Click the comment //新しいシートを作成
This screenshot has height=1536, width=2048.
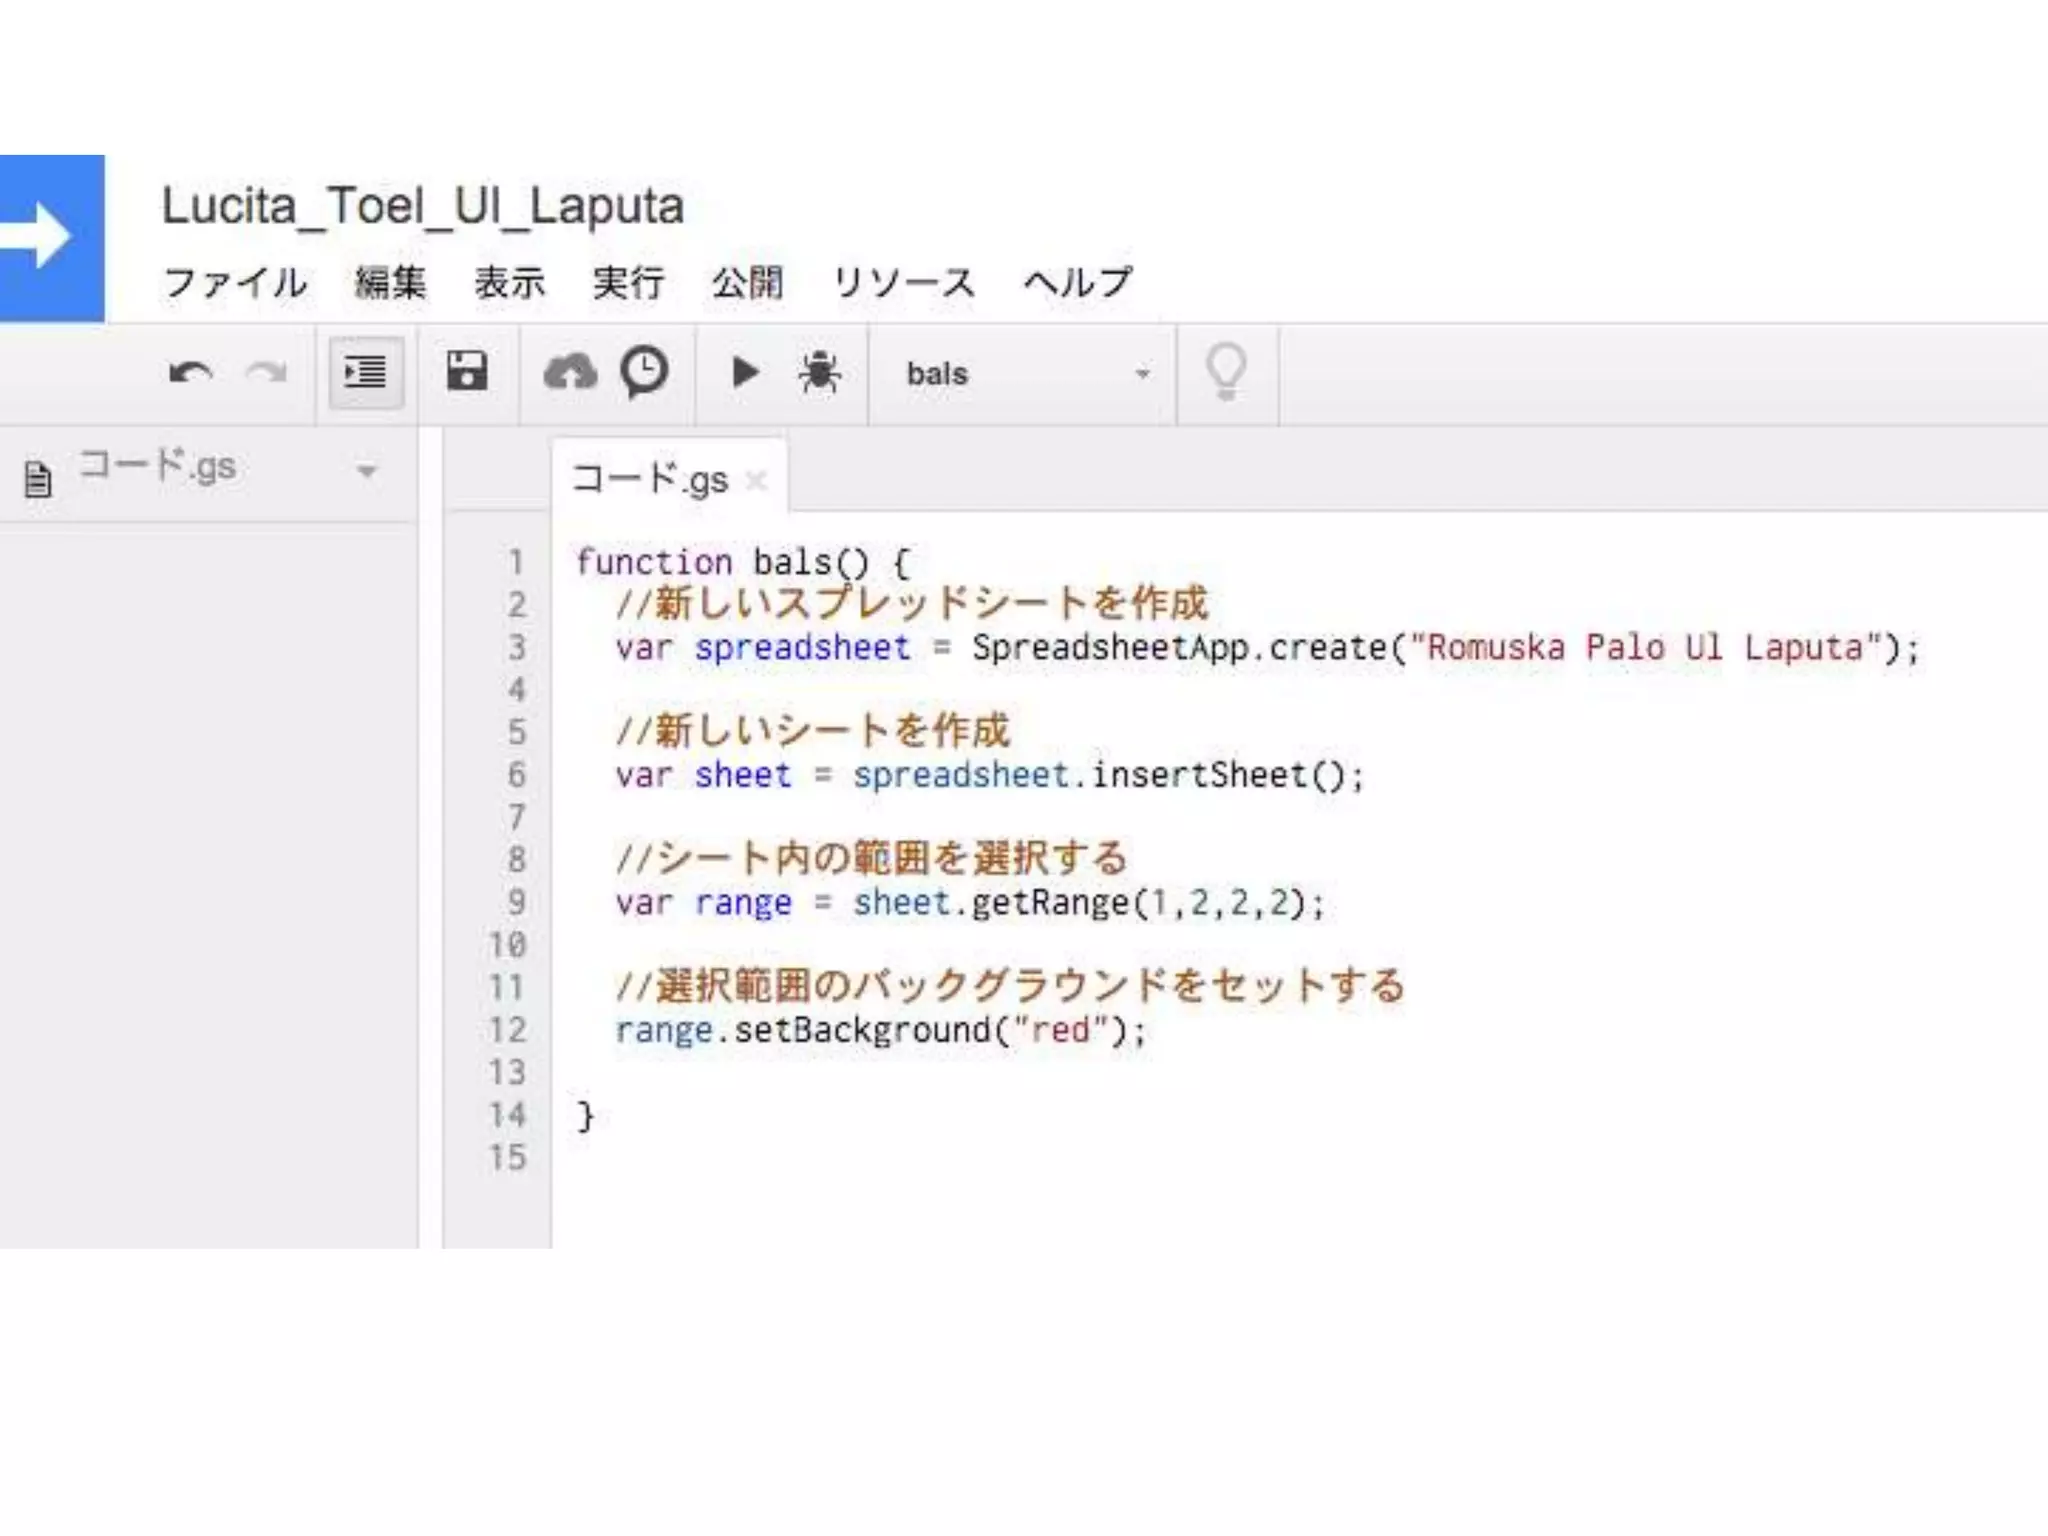click(813, 731)
